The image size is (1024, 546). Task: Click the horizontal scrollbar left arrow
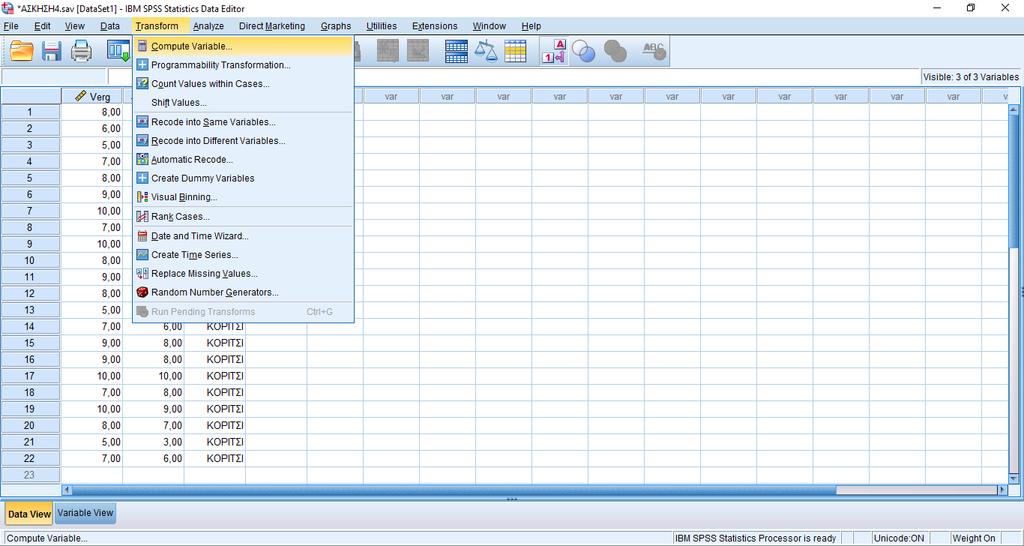click(67, 490)
